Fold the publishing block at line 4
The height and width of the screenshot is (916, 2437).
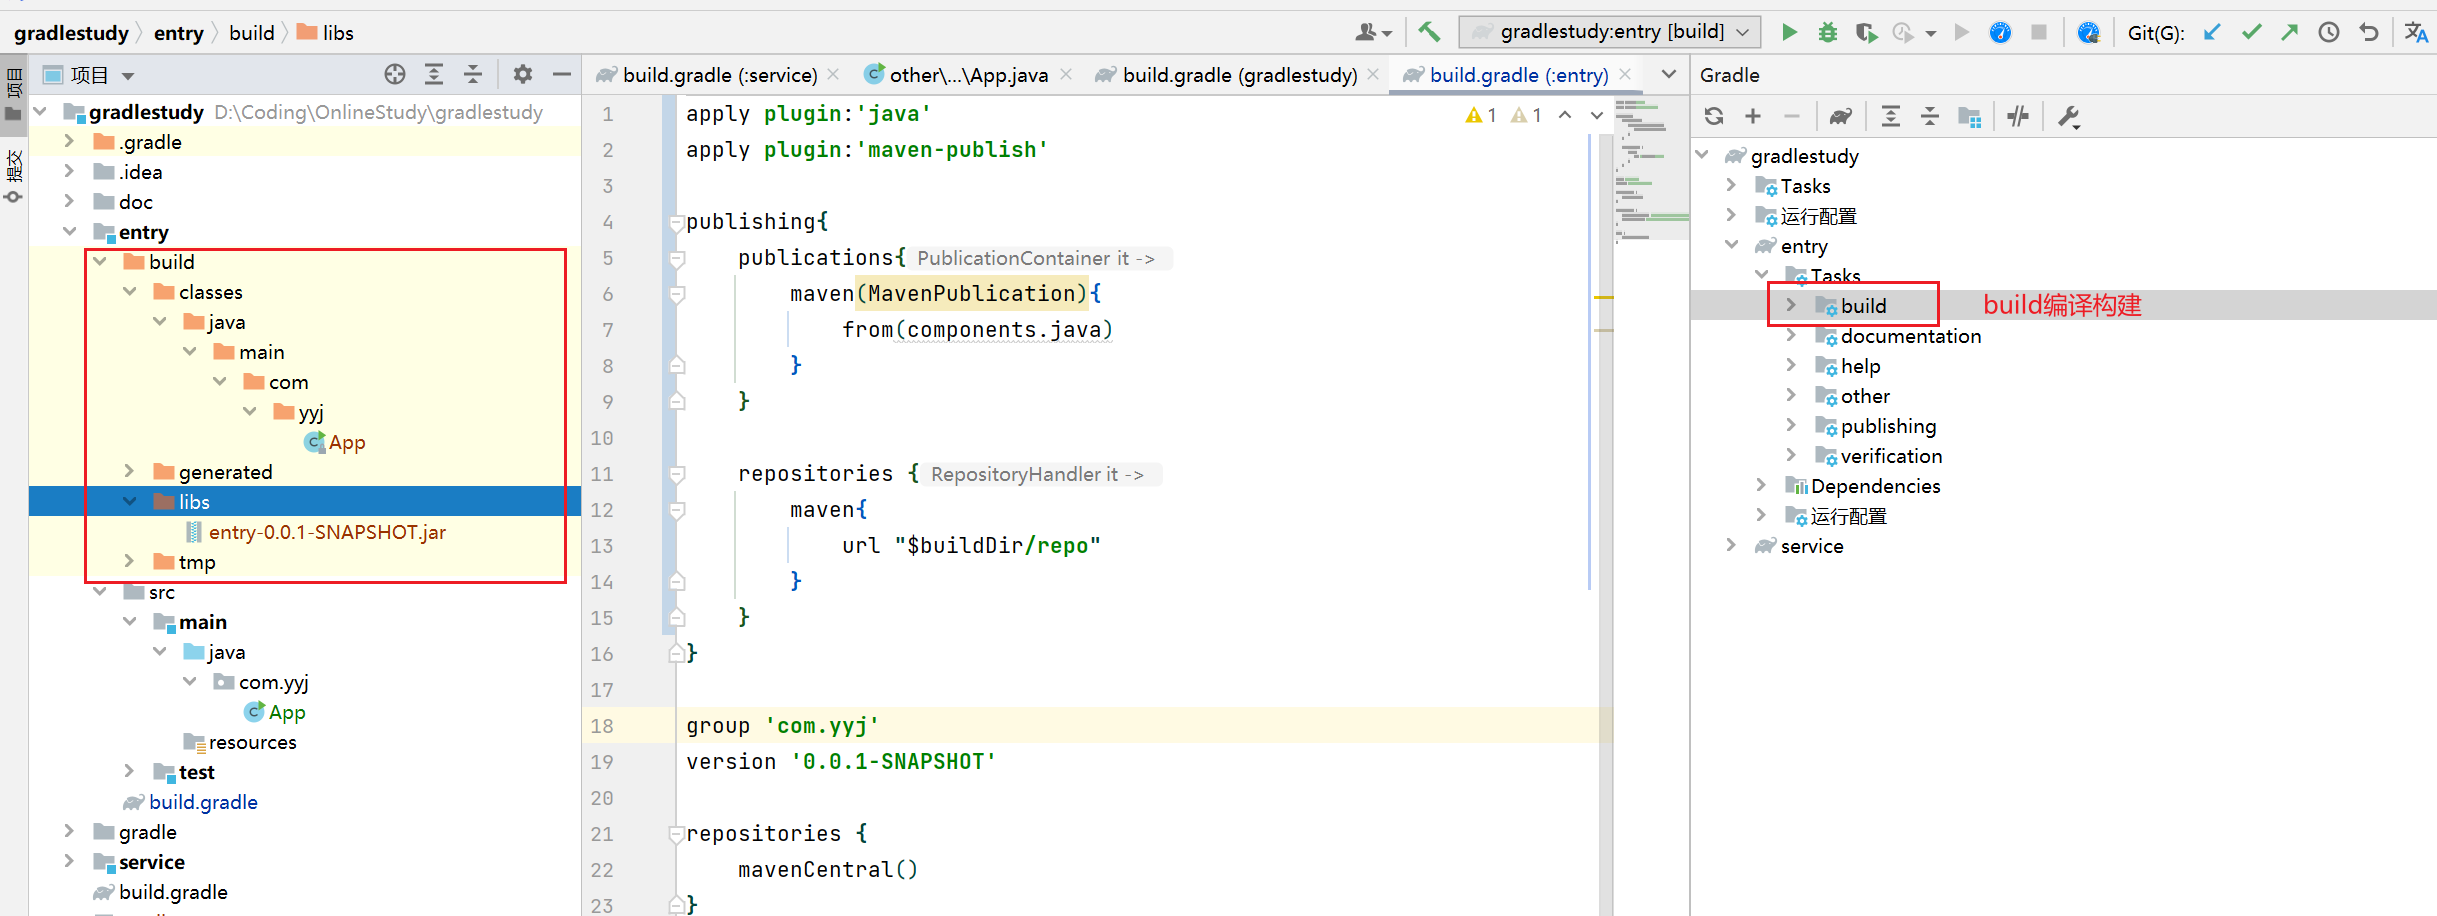(x=677, y=222)
